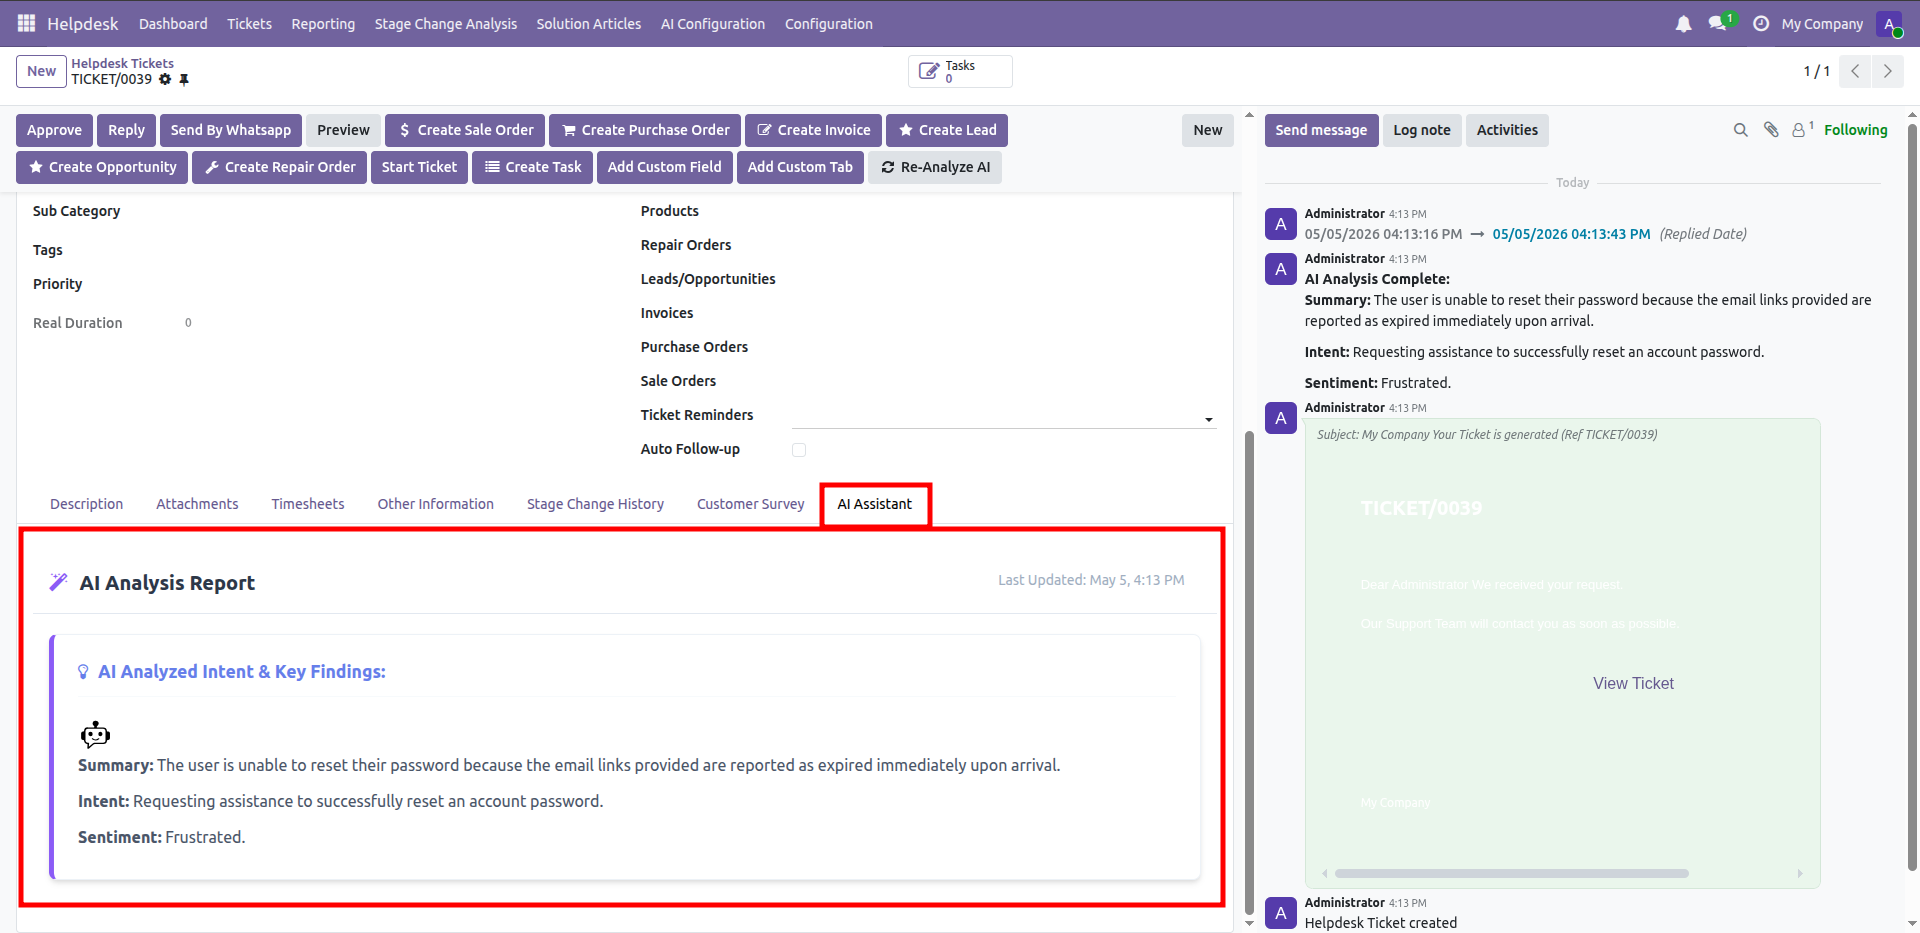
Task: Open the Tasks smart button
Action: 960,71
